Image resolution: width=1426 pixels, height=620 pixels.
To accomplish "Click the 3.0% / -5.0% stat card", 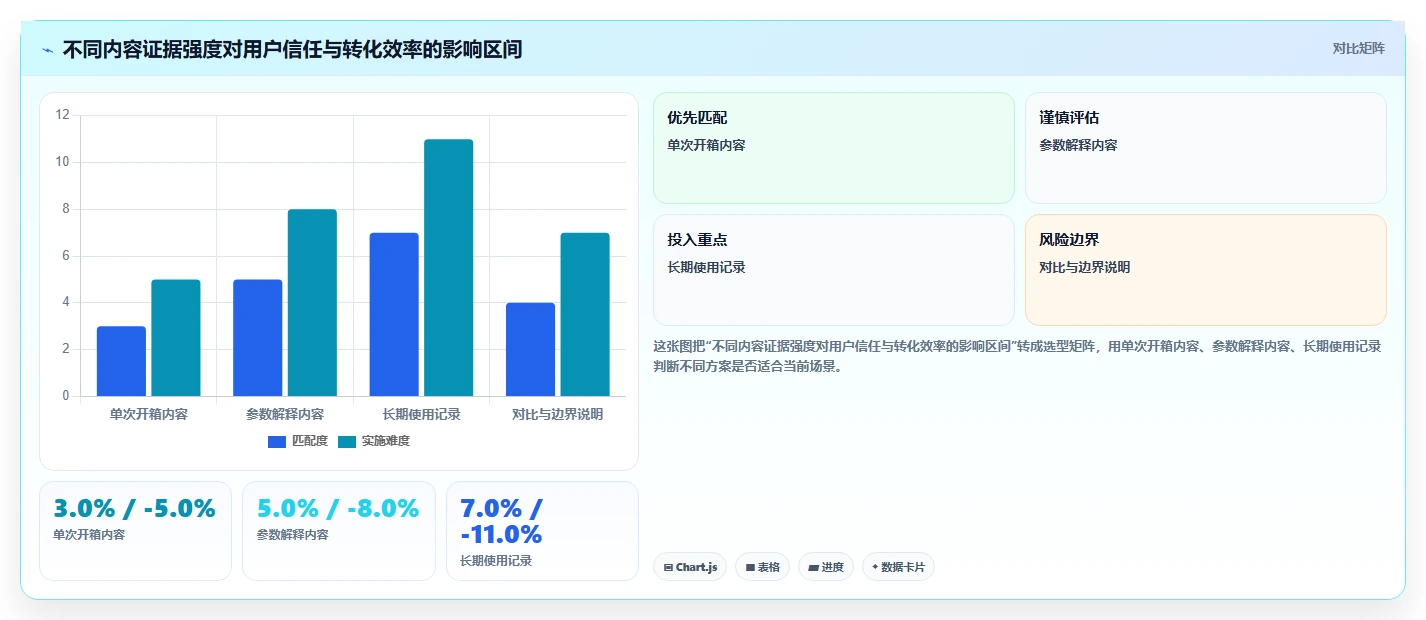I will pos(135,531).
